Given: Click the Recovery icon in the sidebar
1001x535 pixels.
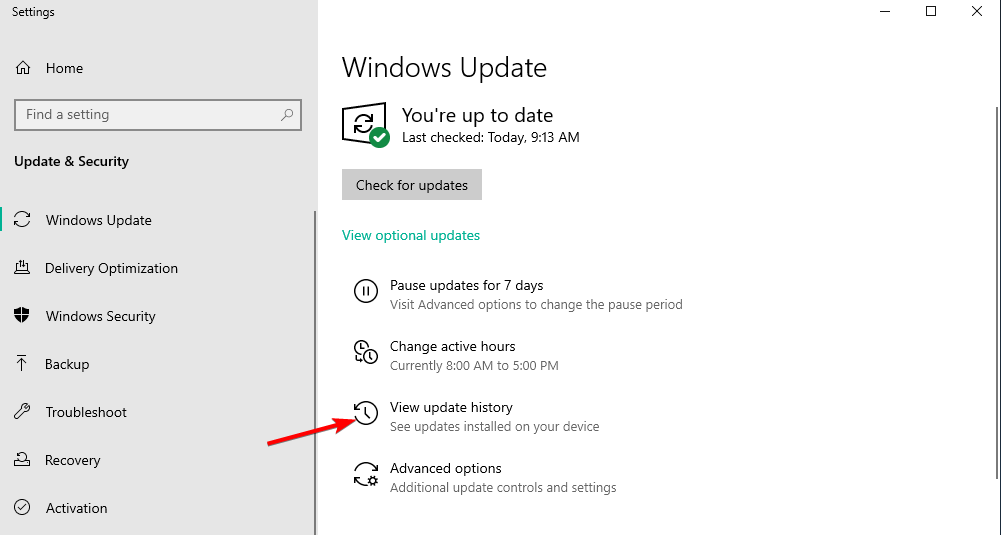Looking at the screenshot, I should [22, 460].
